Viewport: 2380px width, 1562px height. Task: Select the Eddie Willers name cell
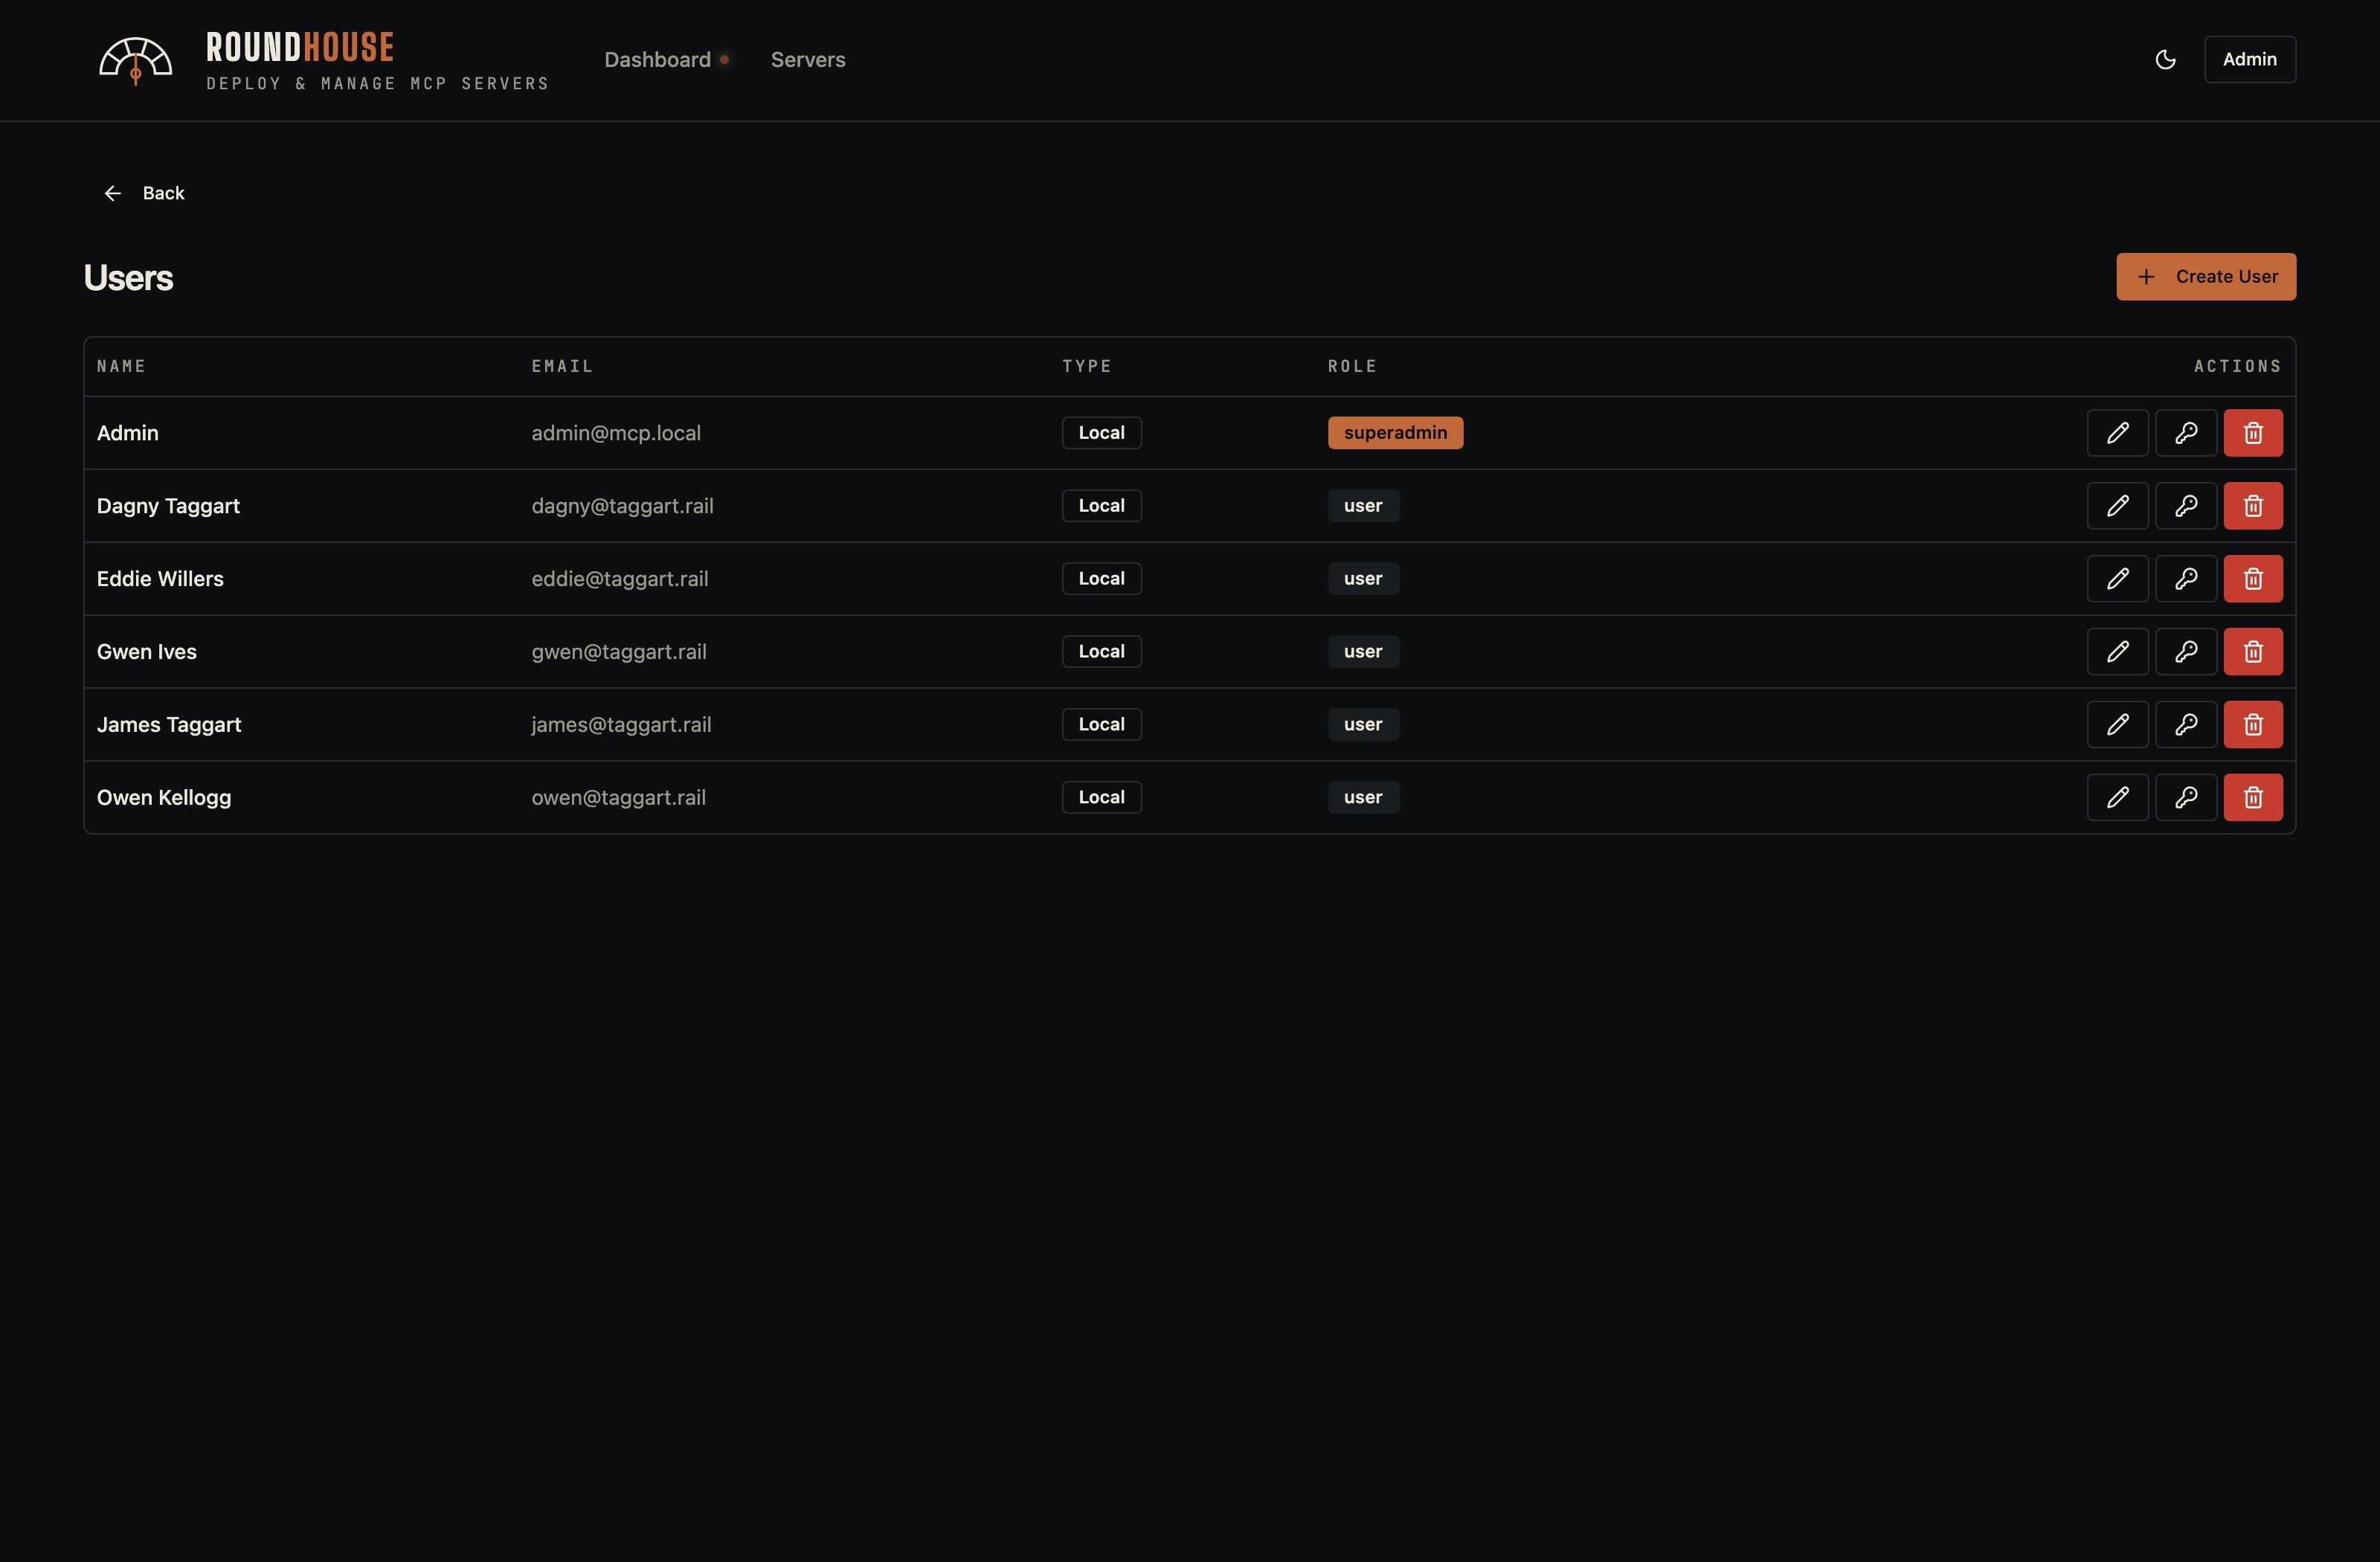(x=160, y=579)
